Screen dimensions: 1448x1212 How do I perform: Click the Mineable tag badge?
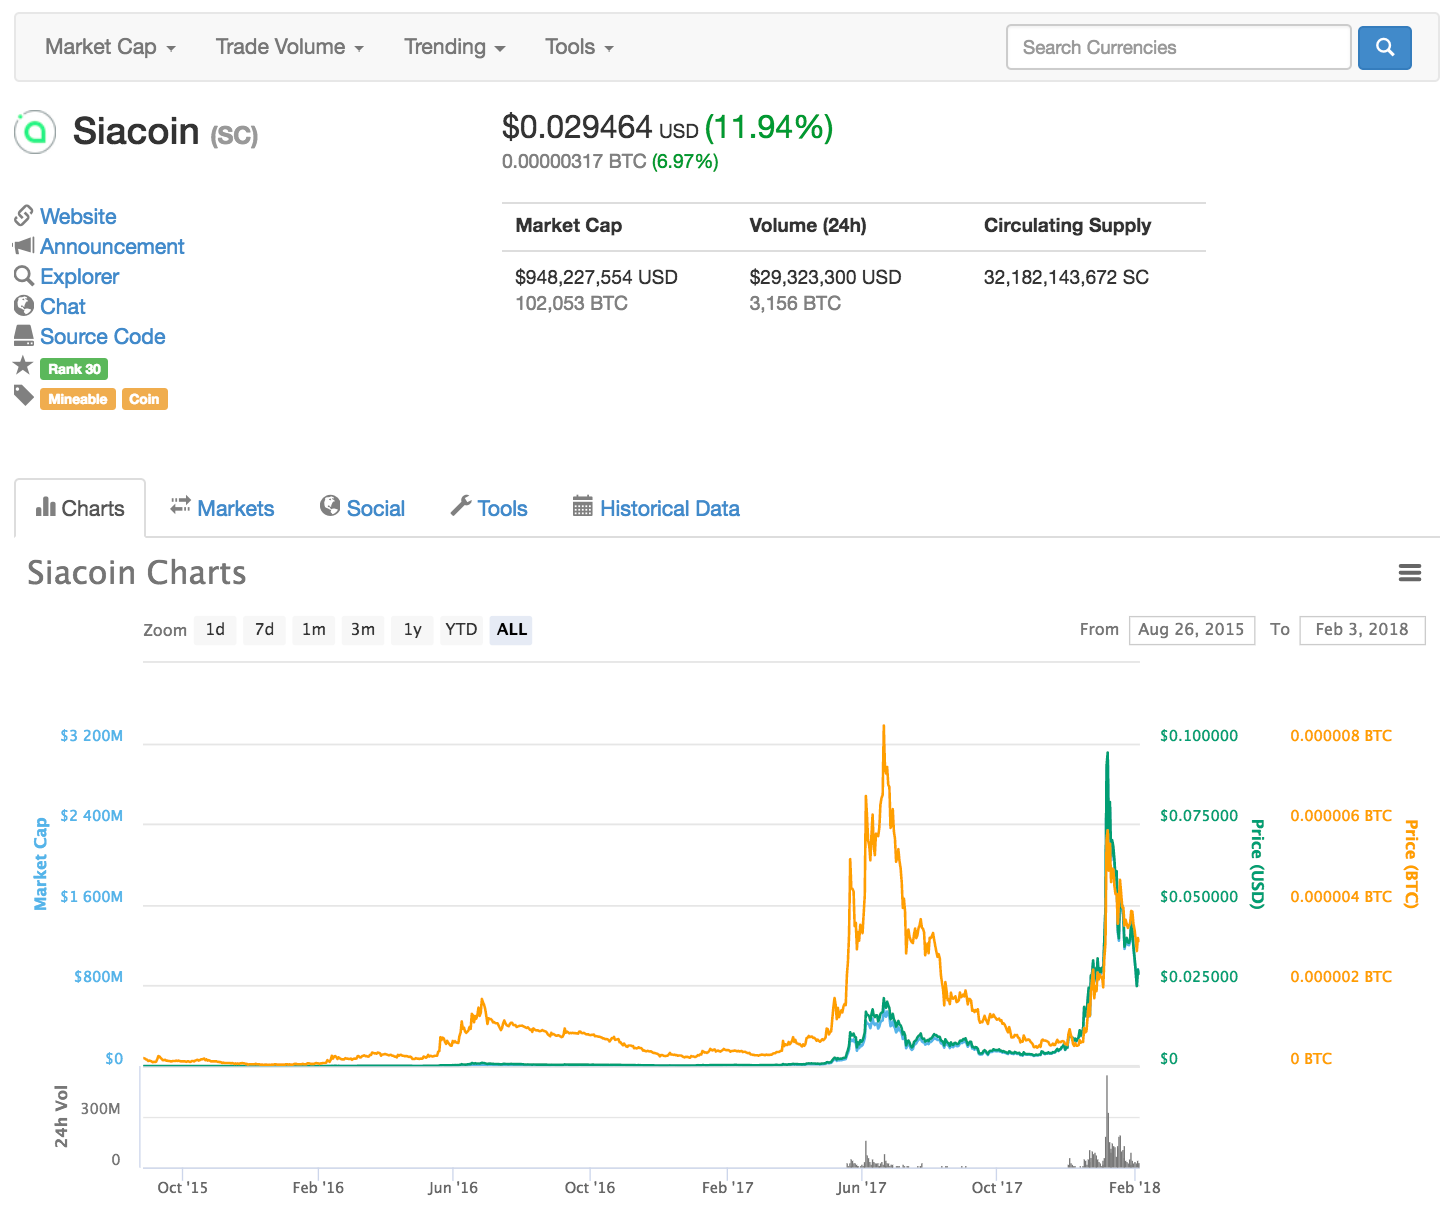click(x=78, y=399)
